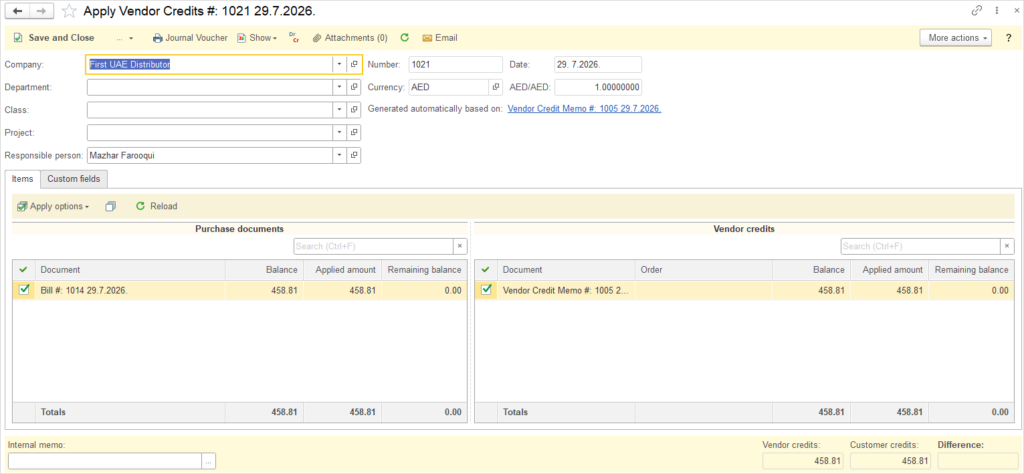Click the Customer credits total field
This screenshot has width=1024, height=474.
(890, 461)
